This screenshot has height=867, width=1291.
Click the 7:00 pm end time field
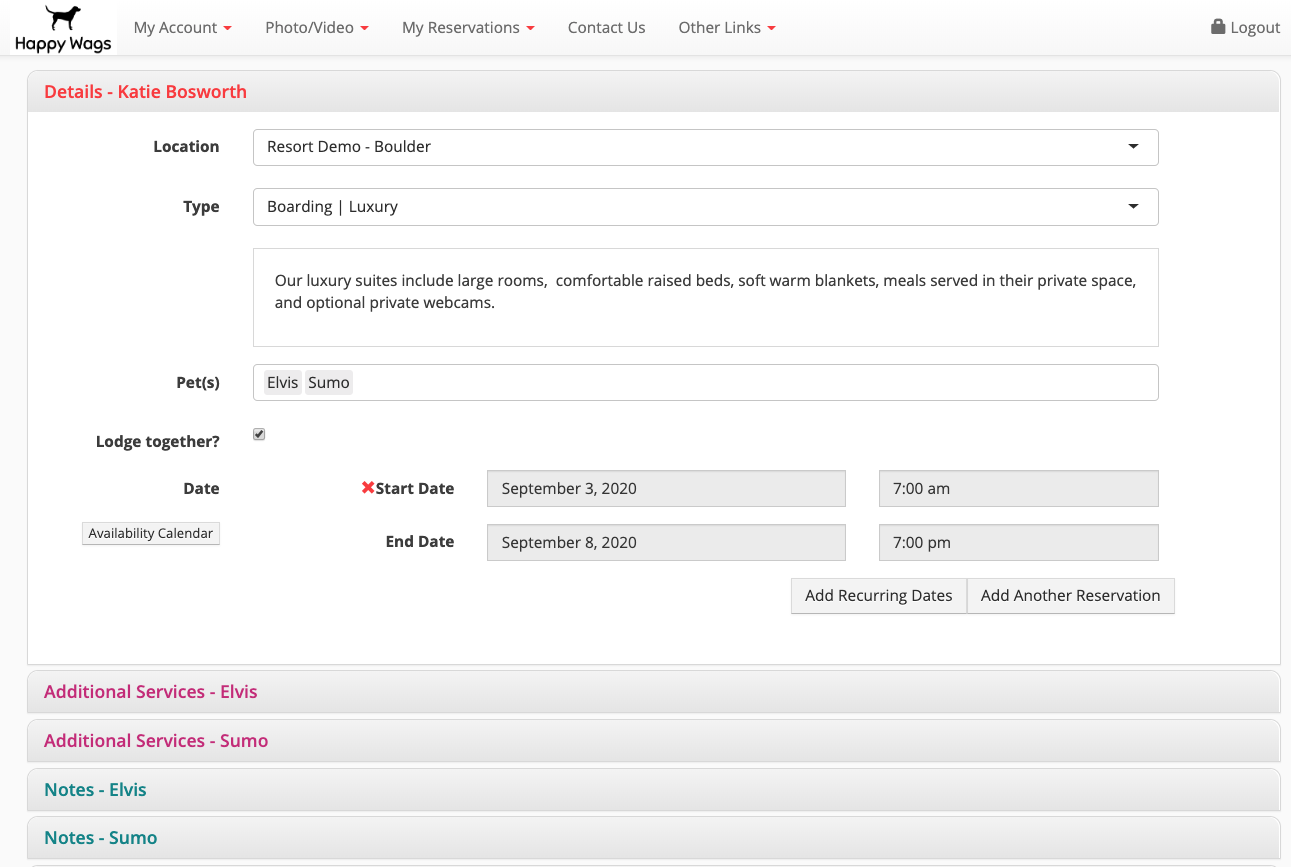tap(1018, 542)
